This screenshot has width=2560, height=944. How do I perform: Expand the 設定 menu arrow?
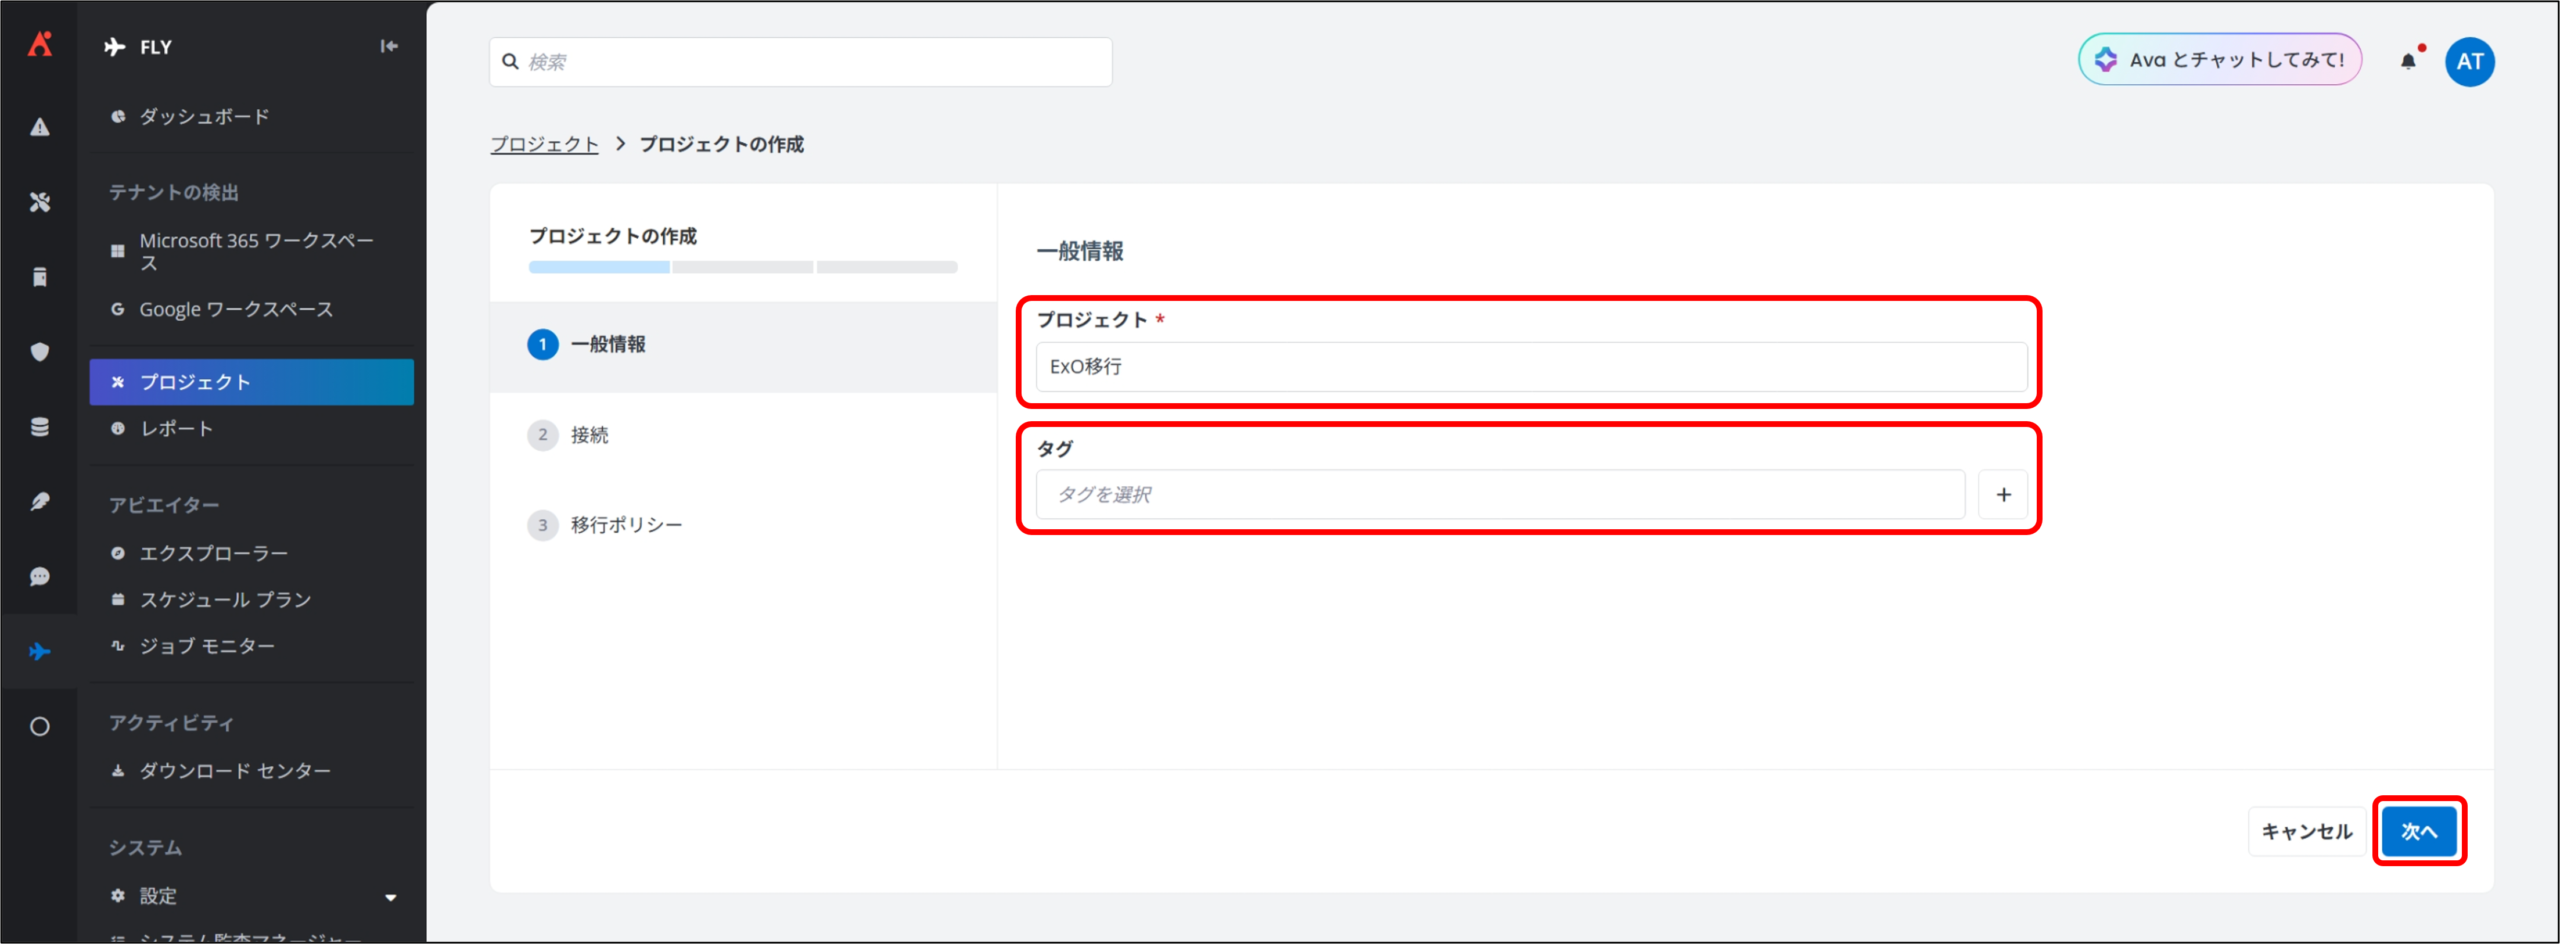pyautogui.click(x=391, y=897)
